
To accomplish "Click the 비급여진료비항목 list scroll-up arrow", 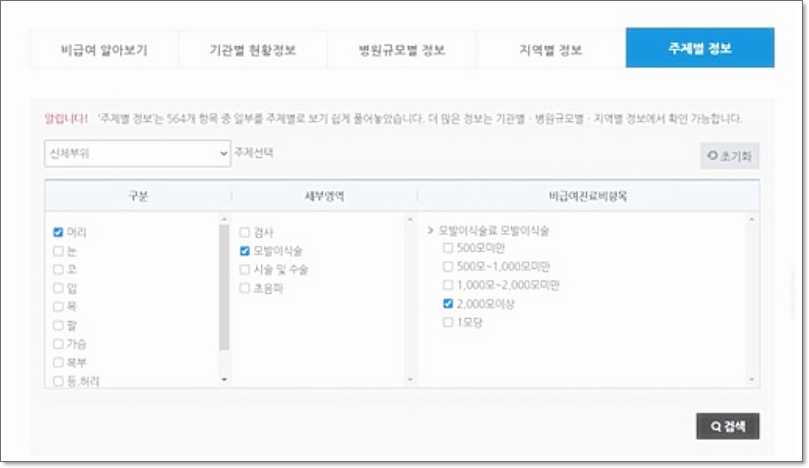I will [x=752, y=219].
